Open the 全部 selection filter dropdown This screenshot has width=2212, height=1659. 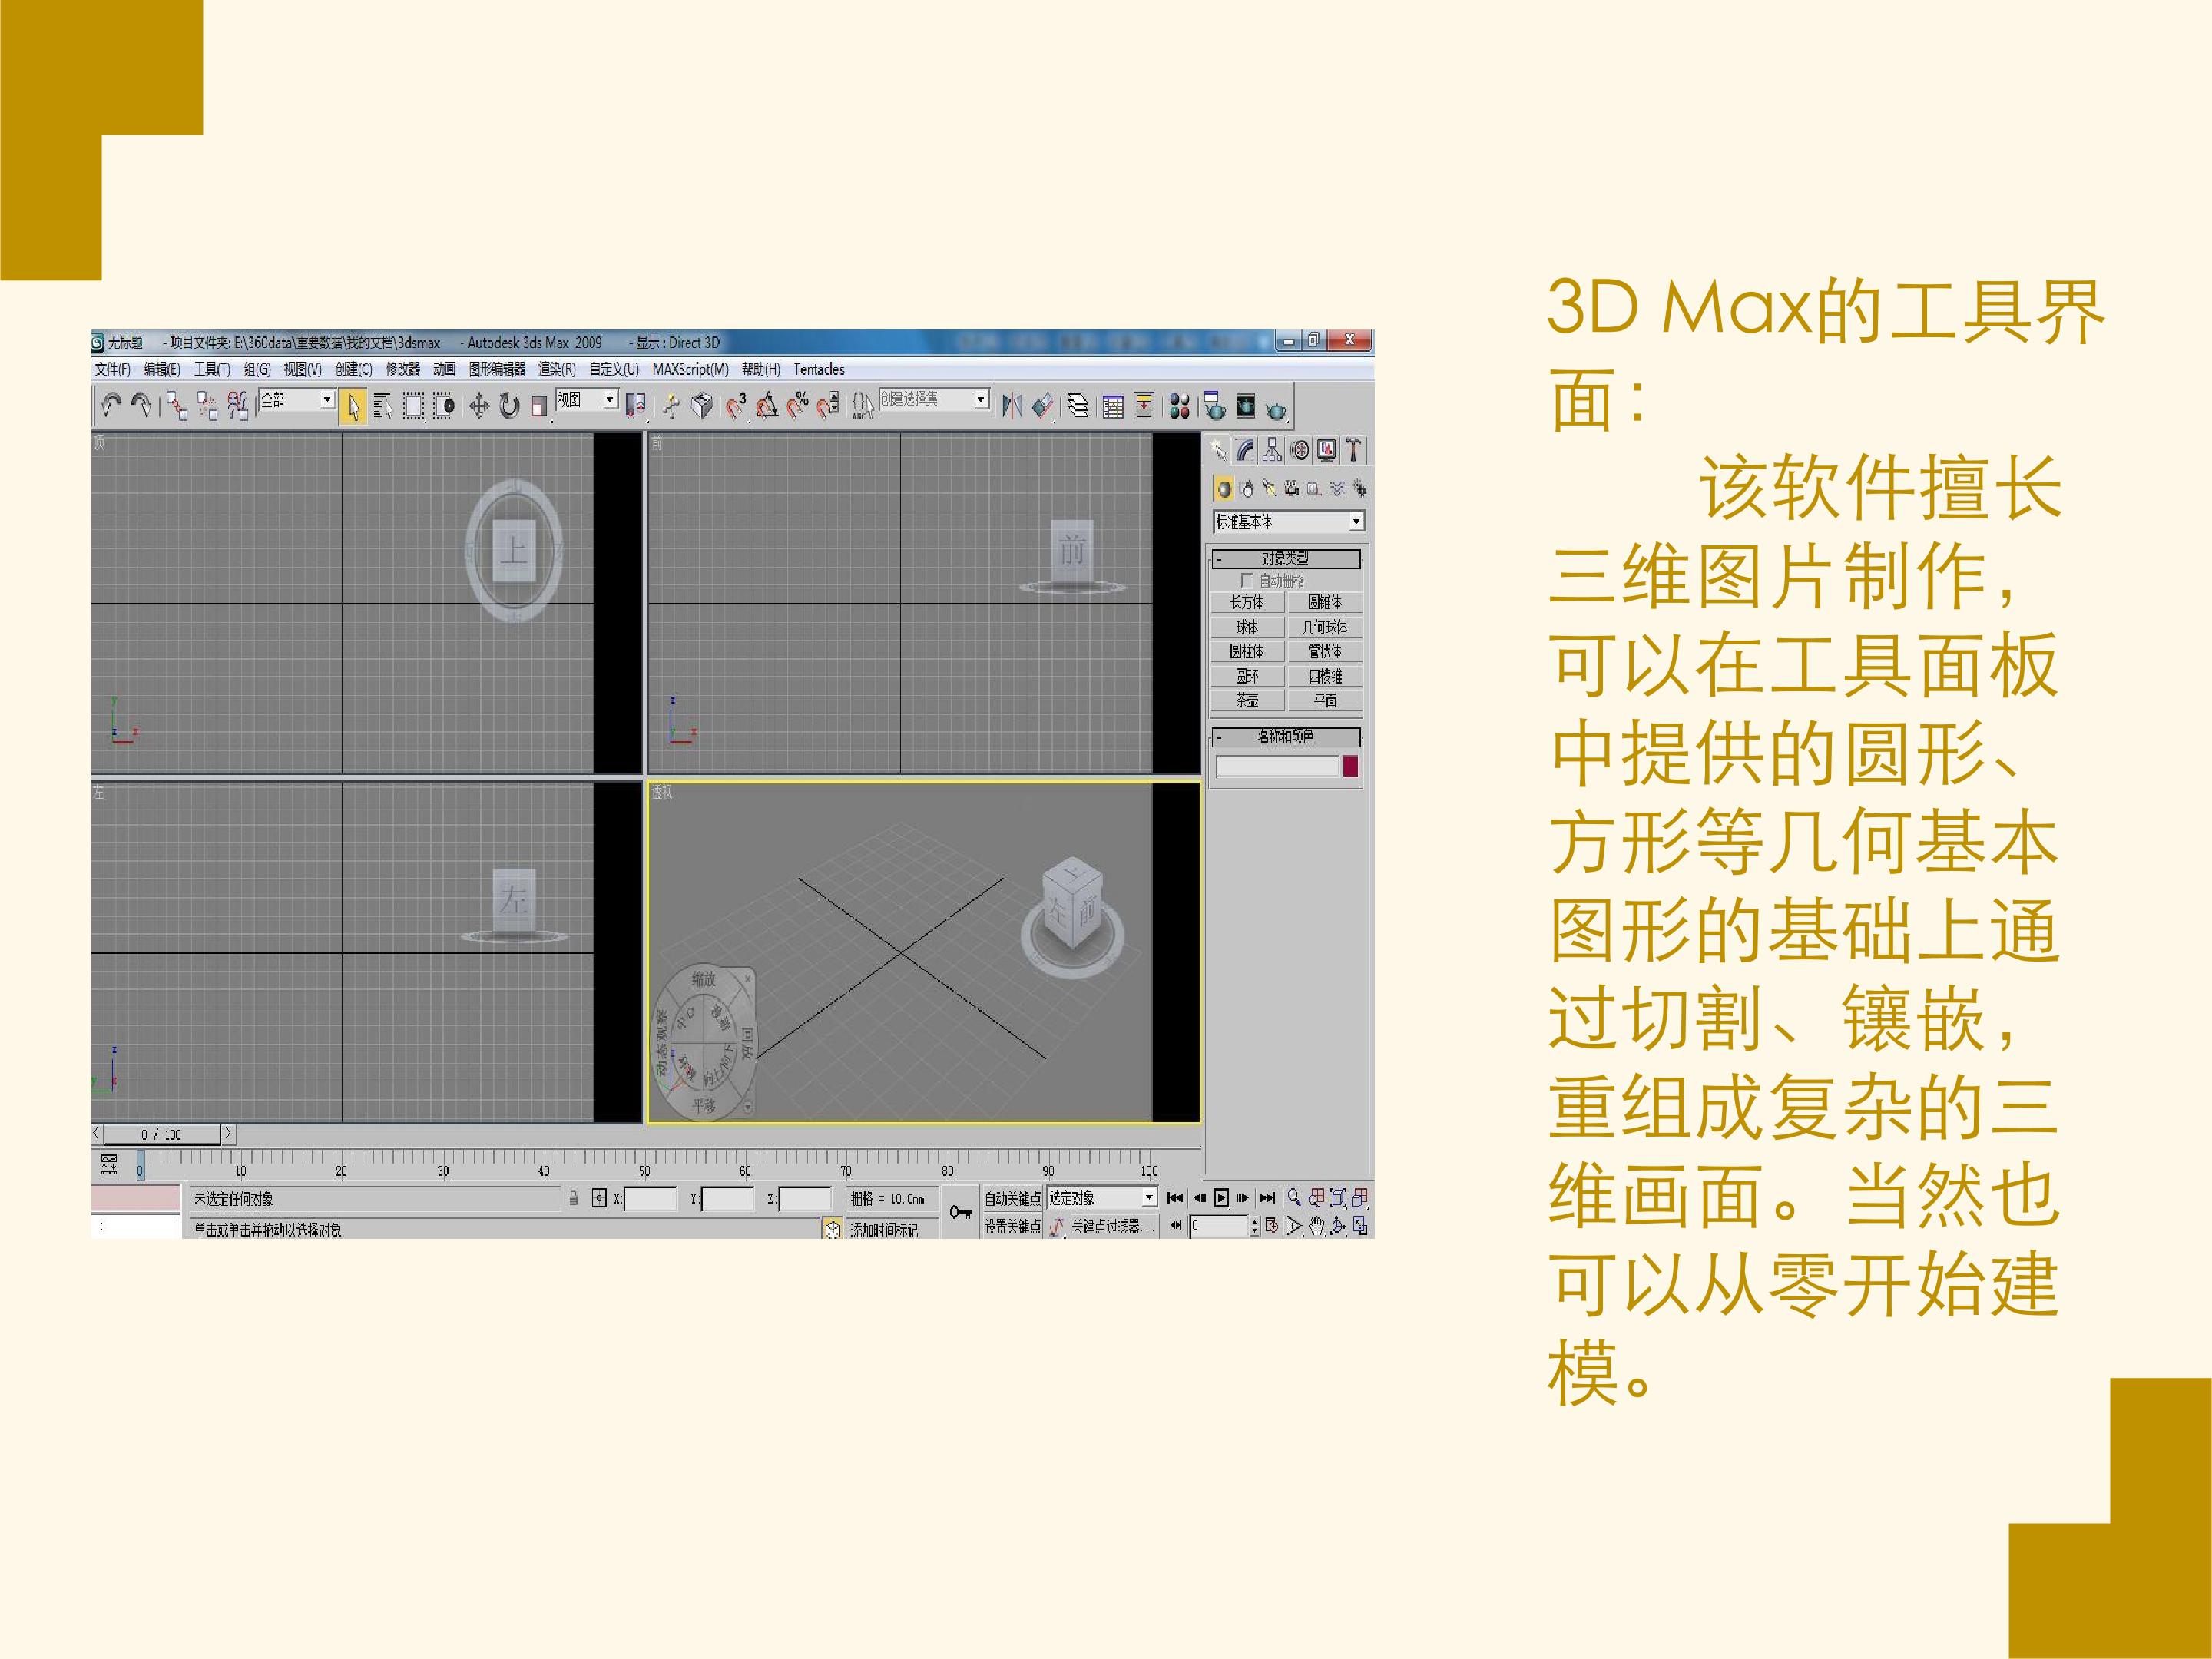[297, 400]
